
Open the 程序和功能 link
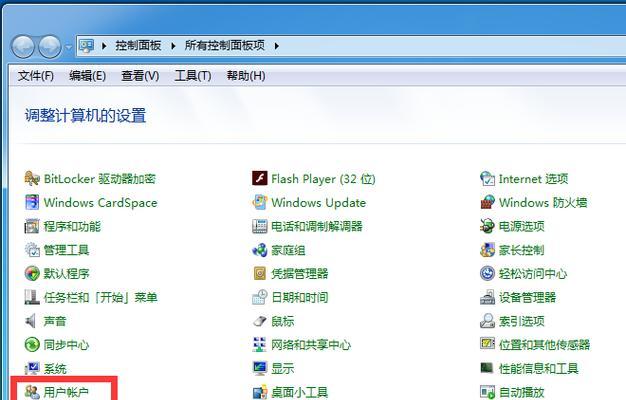pos(72,226)
